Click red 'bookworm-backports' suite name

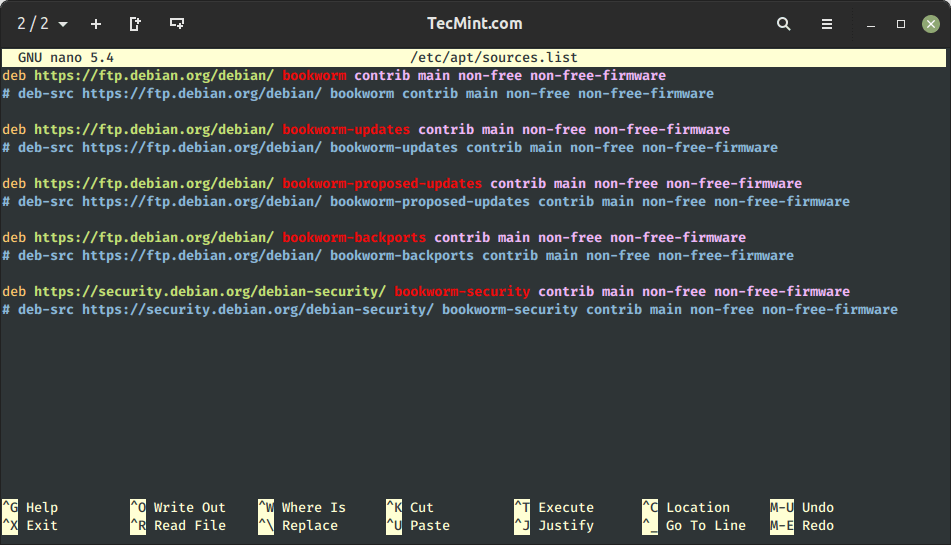tap(354, 238)
